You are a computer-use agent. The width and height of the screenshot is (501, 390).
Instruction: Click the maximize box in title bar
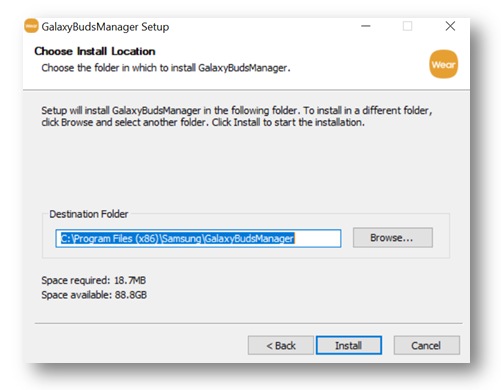[407, 26]
